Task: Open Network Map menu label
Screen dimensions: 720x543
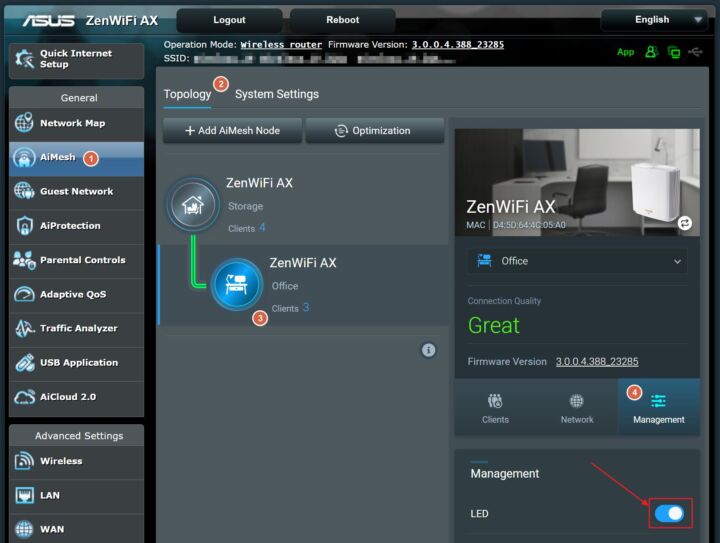Action: 73,123
